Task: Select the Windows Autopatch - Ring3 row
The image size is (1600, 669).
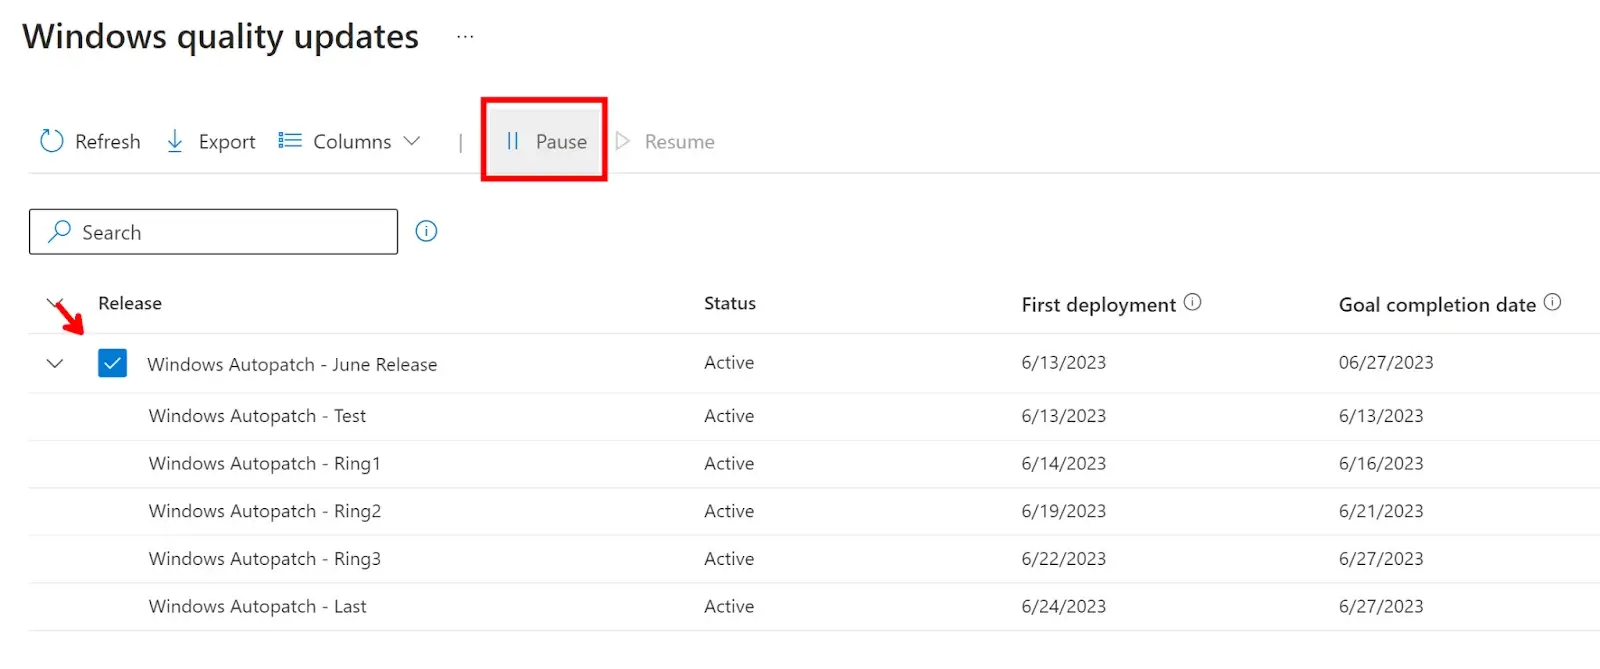Action: click(814, 559)
